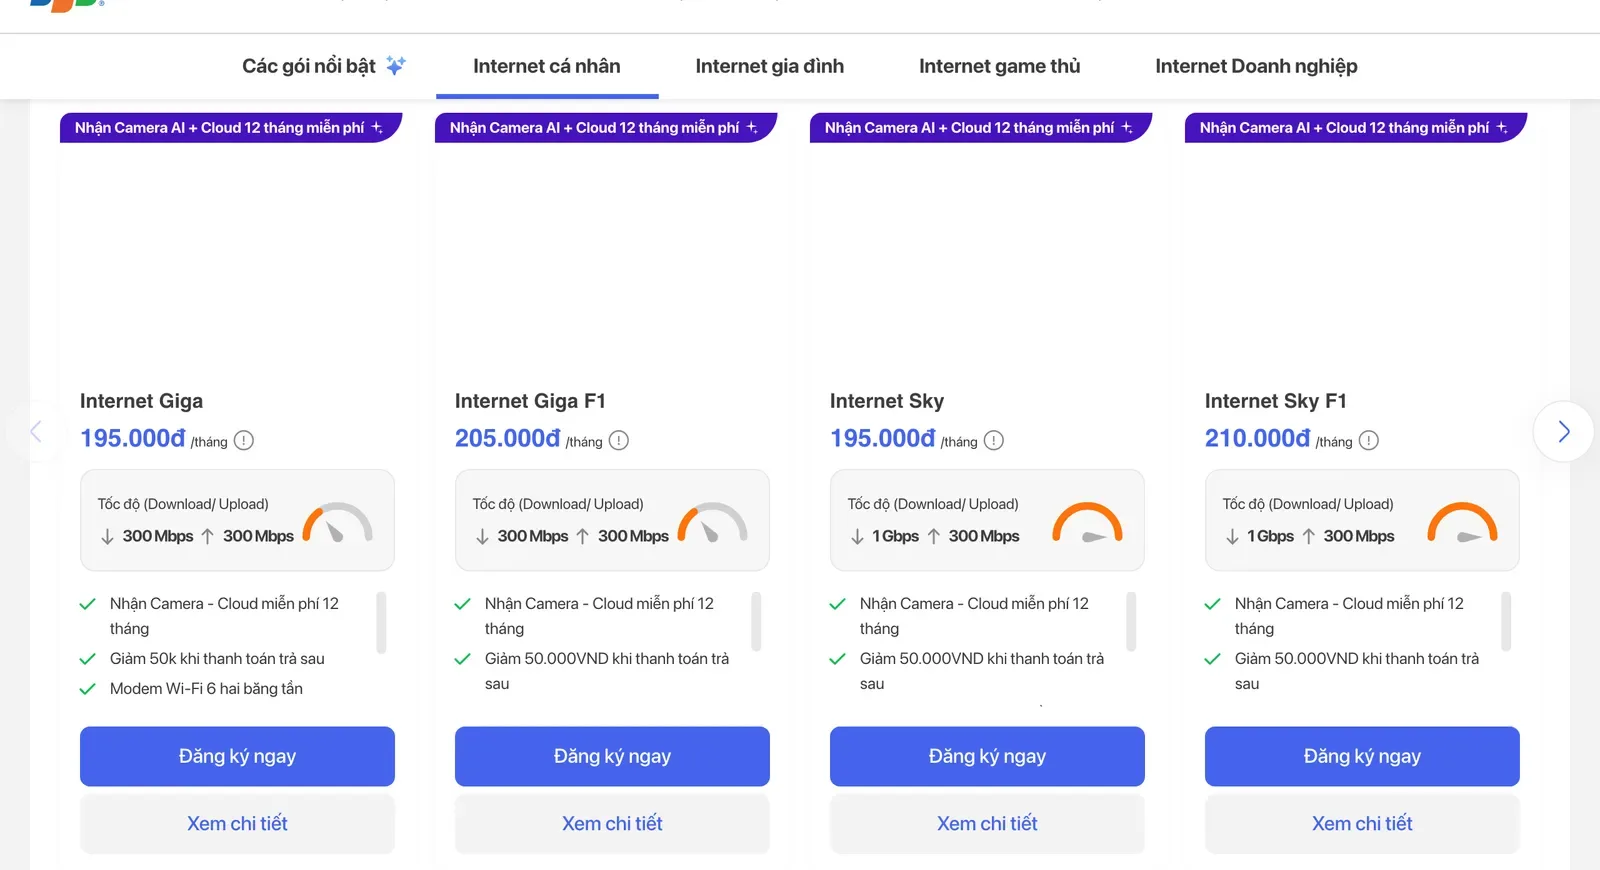This screenshot has height=870, width=1600.
Task: Click price info icon for Internet Giga
Action: [x=244, y=440]
